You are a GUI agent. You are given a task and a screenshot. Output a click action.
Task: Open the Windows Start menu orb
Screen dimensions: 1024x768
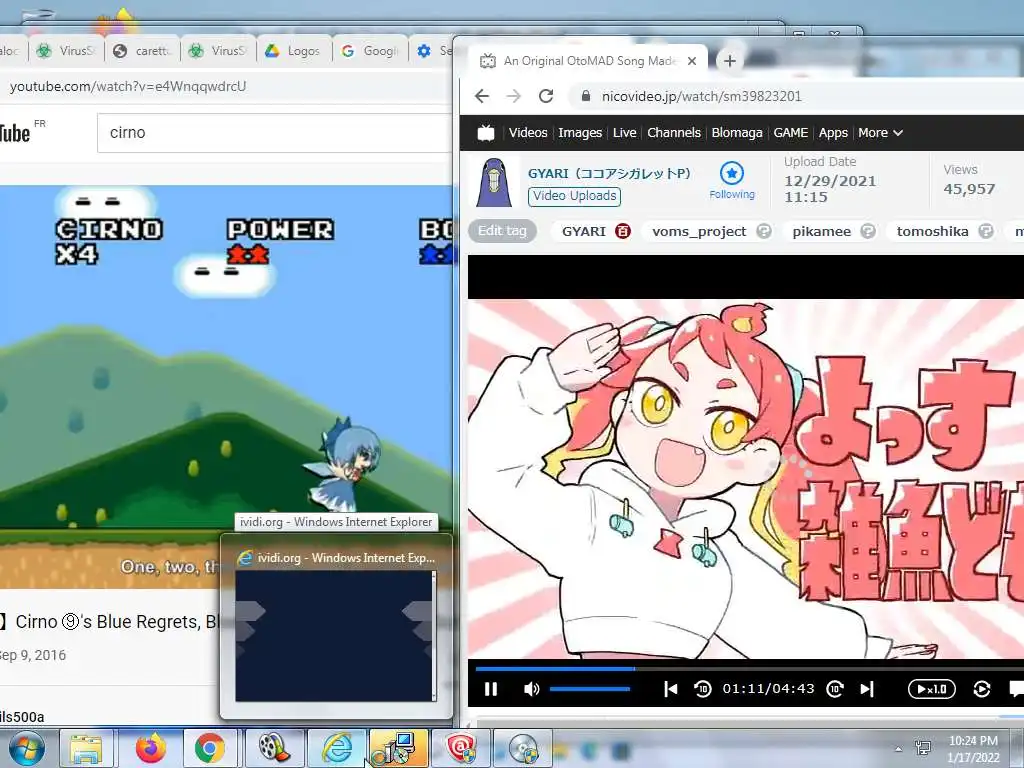coord(27,748)
